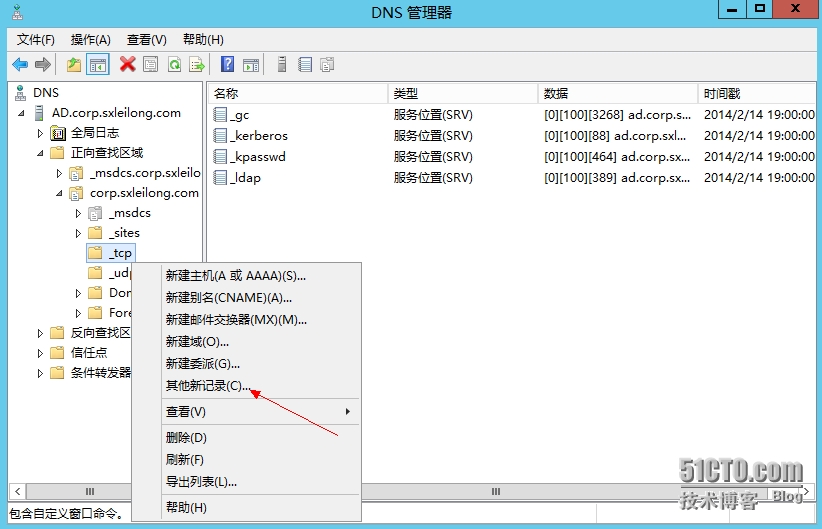The height and width of the screenshot is (529, 822).
Task: Select the _ldap record name
Action: [245, 178]
